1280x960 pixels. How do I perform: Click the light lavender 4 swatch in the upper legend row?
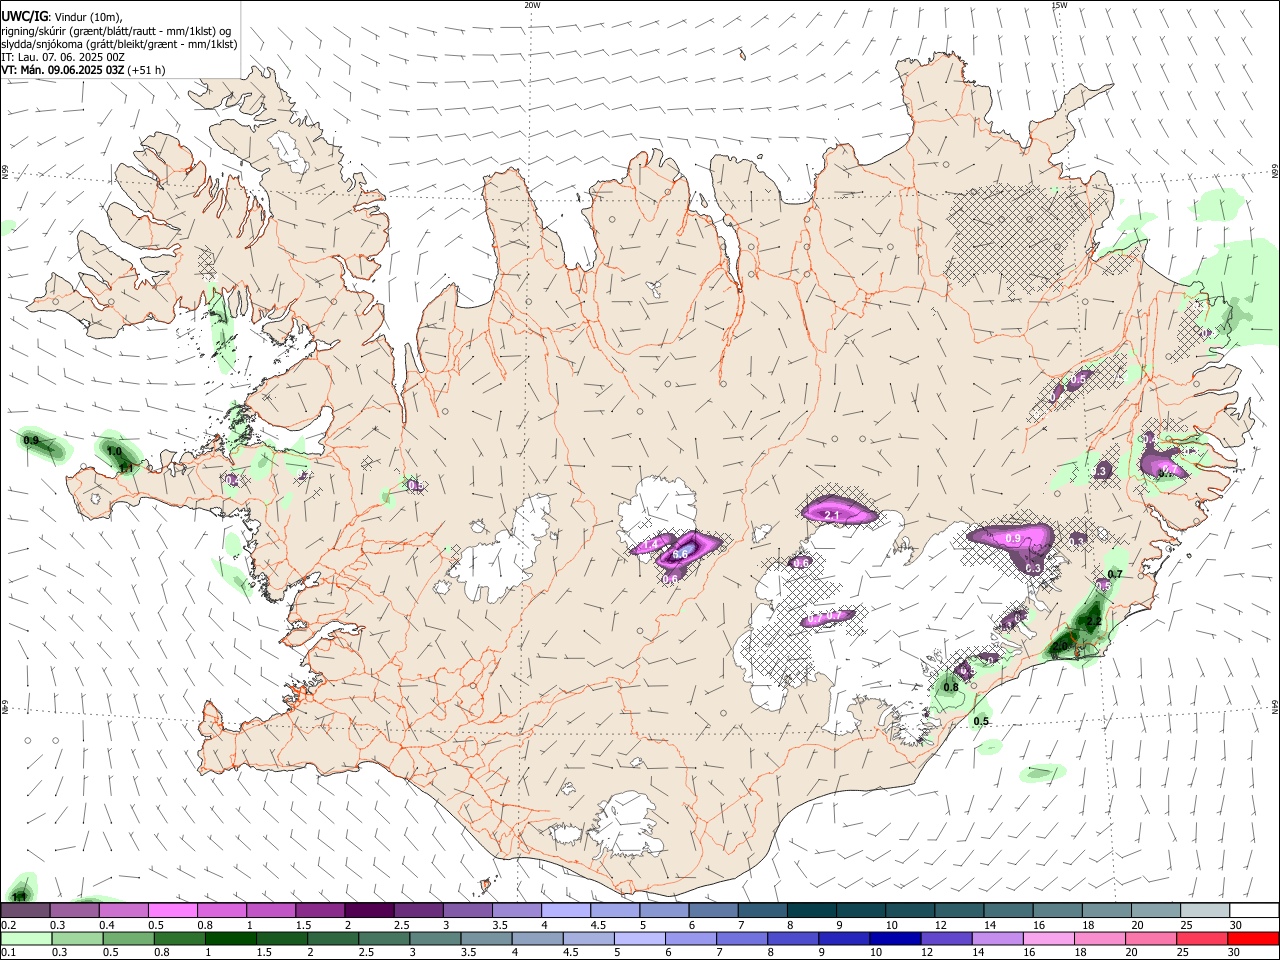click(564, 910)
